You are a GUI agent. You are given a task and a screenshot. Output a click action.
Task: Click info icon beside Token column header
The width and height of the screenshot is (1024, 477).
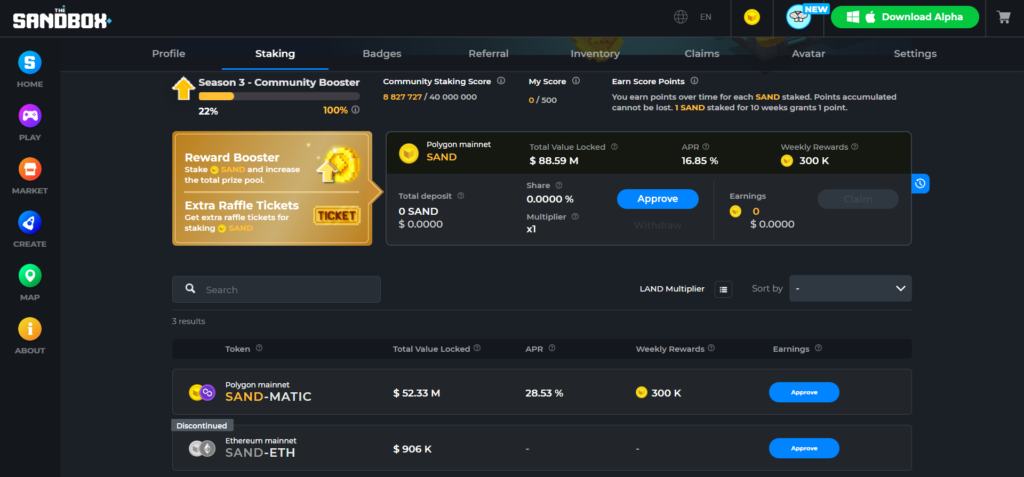click(x=259, y=348)
